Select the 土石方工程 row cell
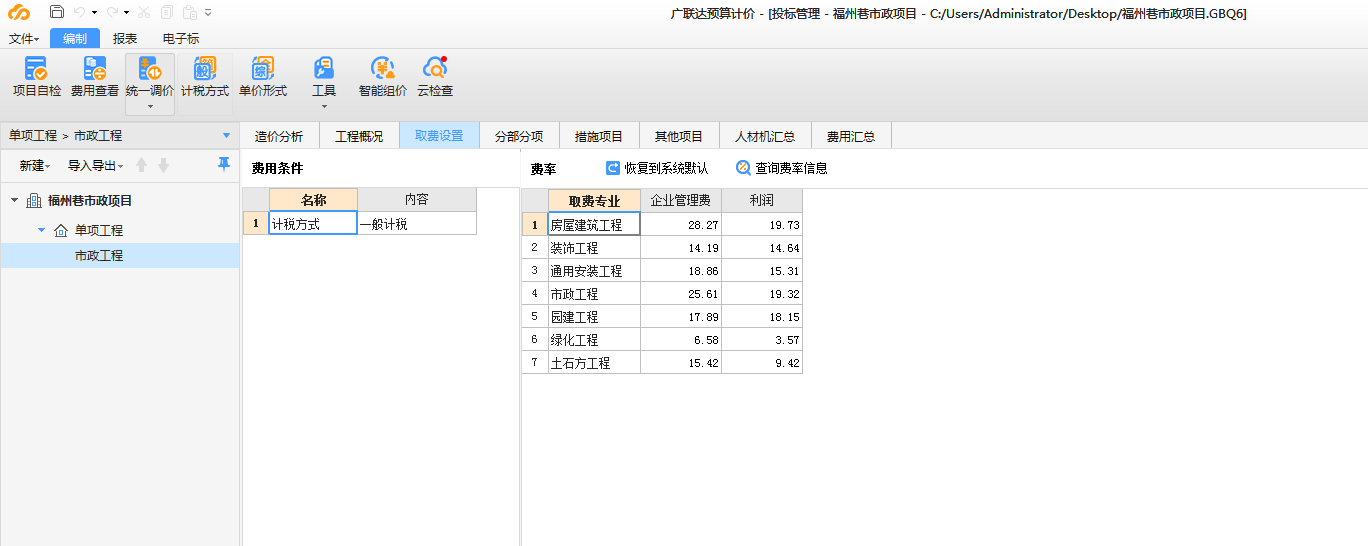 [594, 363]
